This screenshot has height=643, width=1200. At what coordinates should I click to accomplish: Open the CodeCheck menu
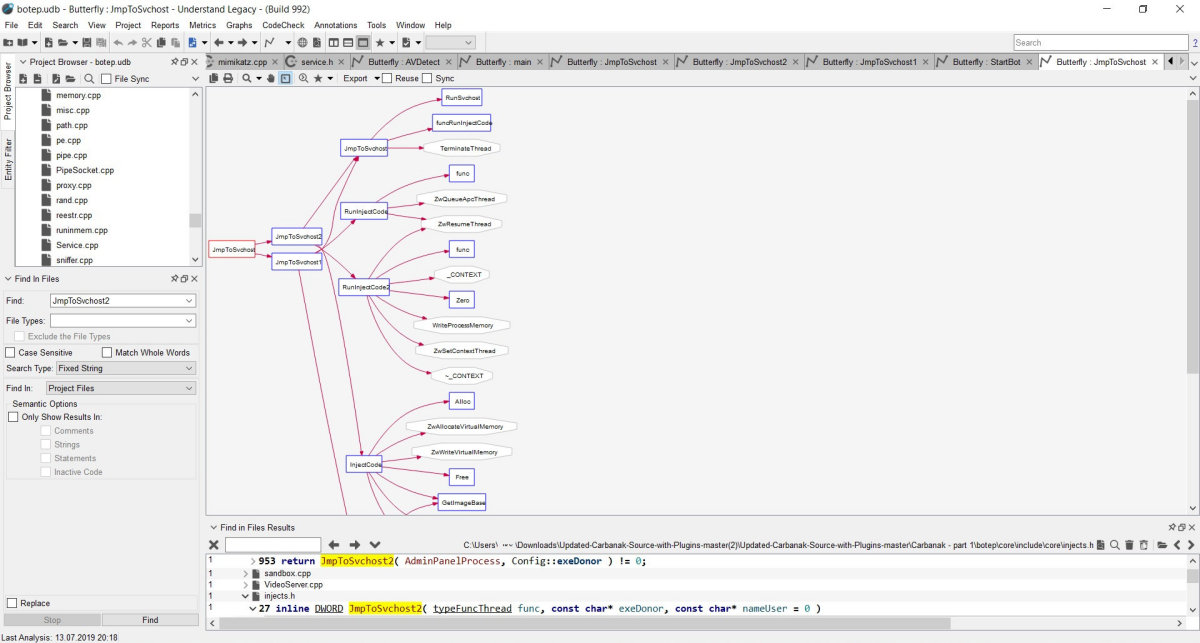click(284, 25)
